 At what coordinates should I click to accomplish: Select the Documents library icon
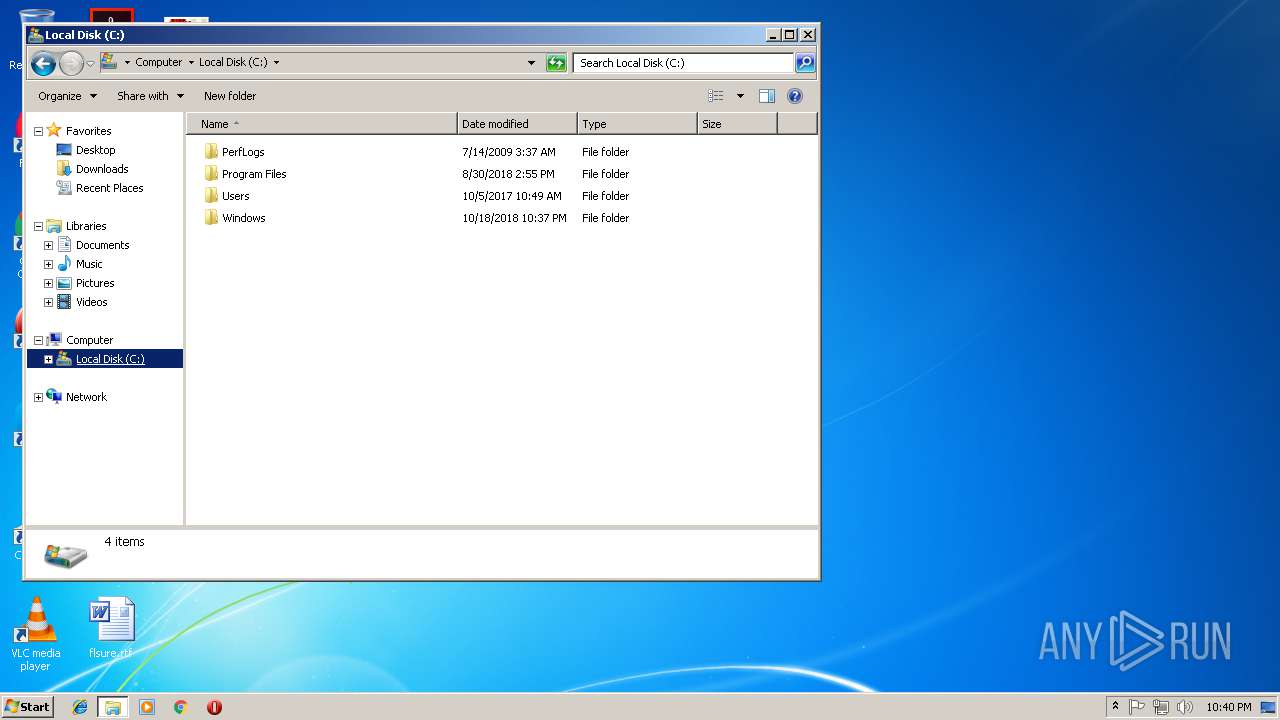point(64,245)
